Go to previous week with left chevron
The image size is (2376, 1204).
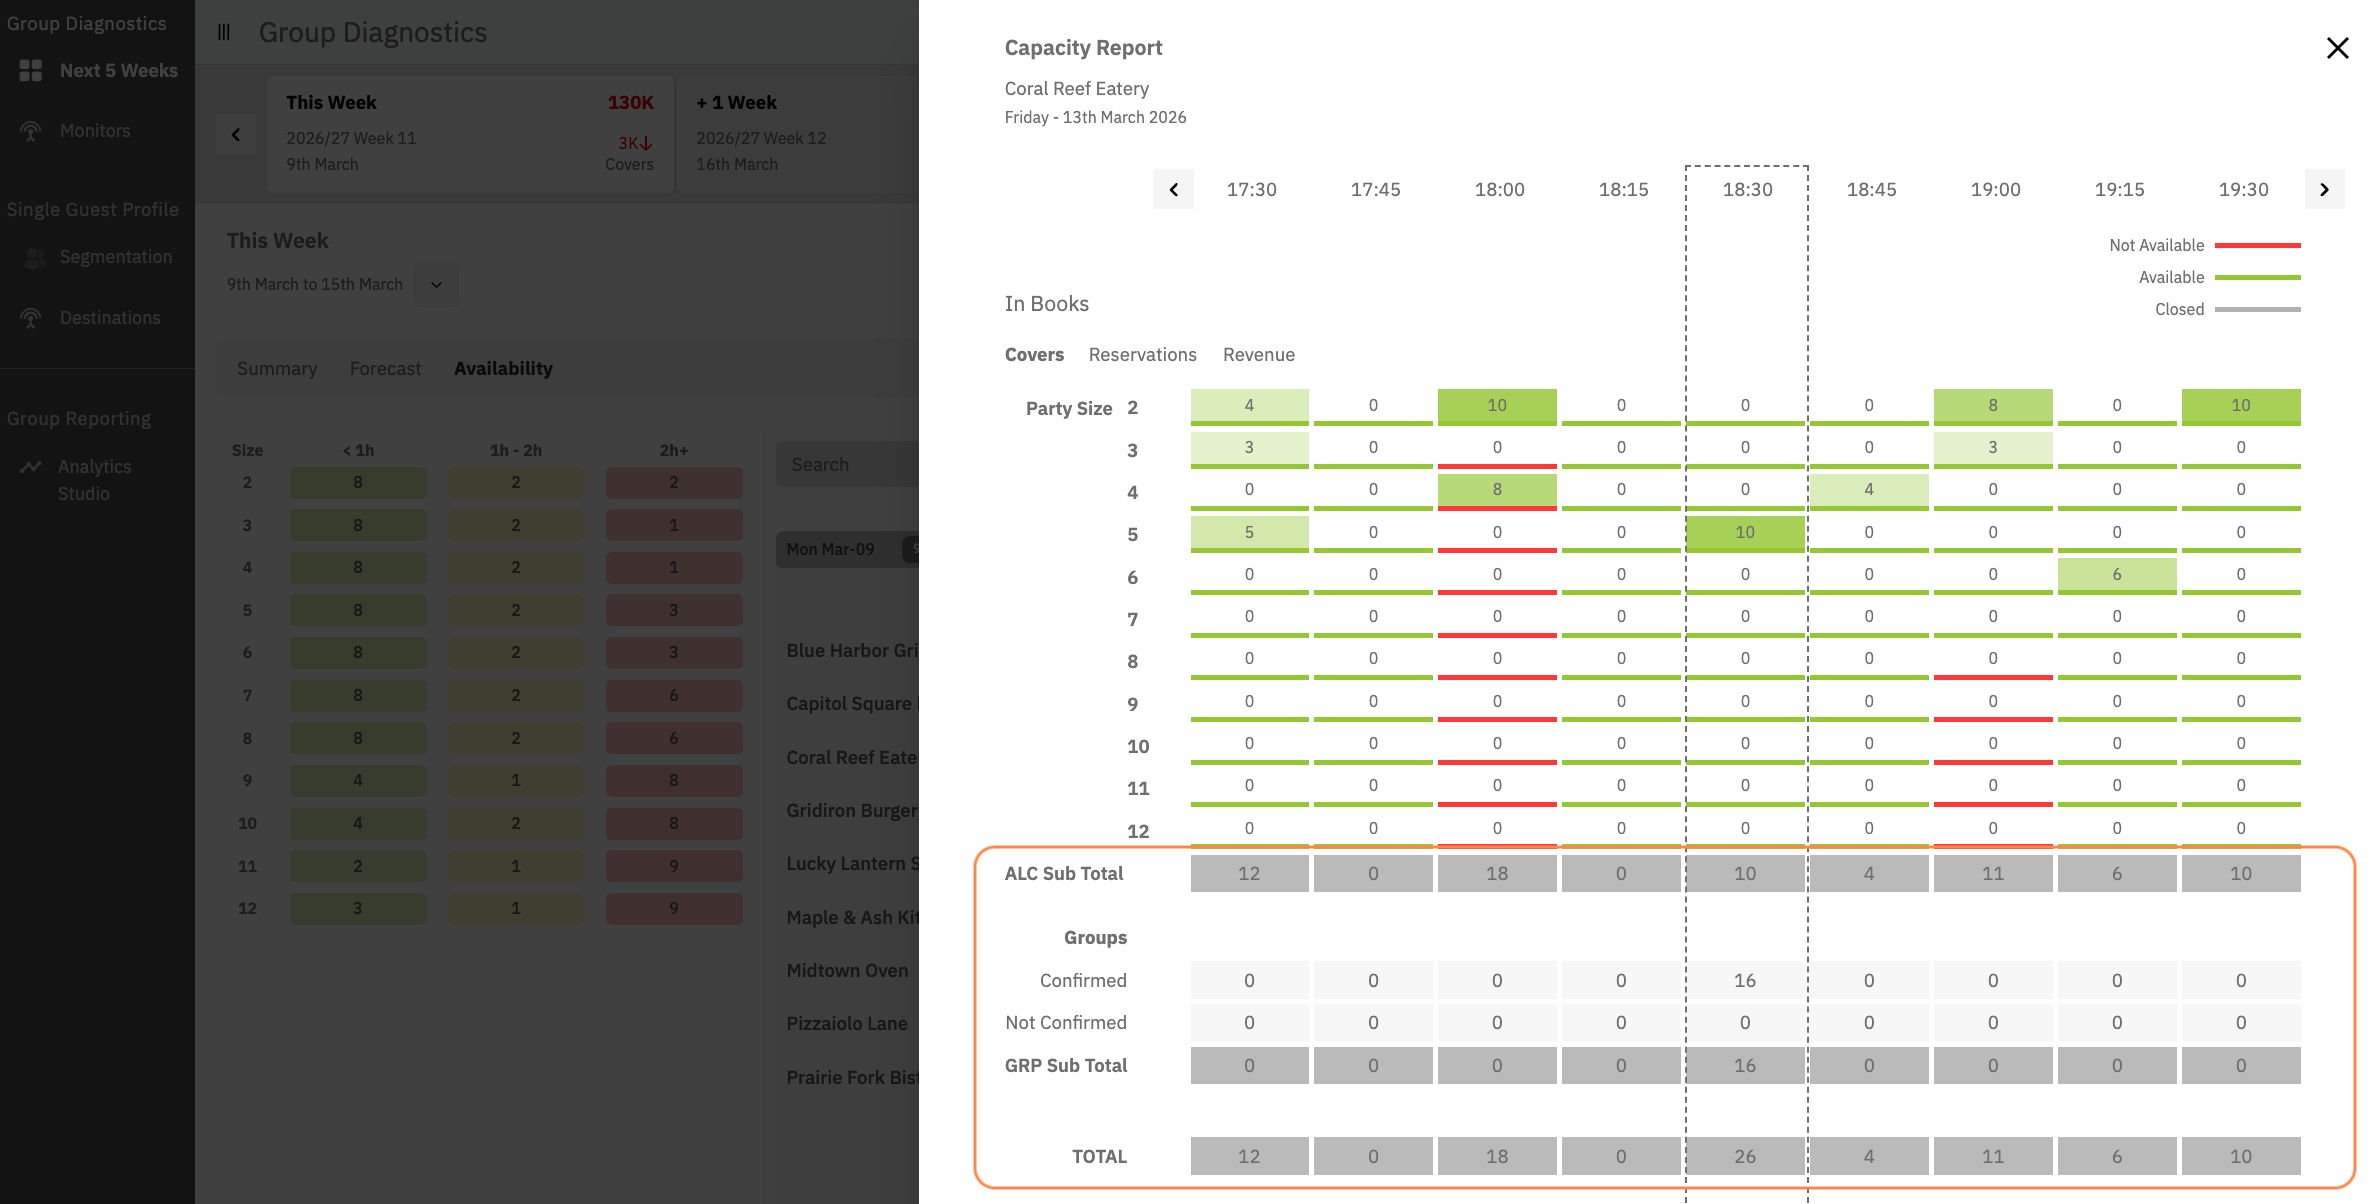coord(236,135)
